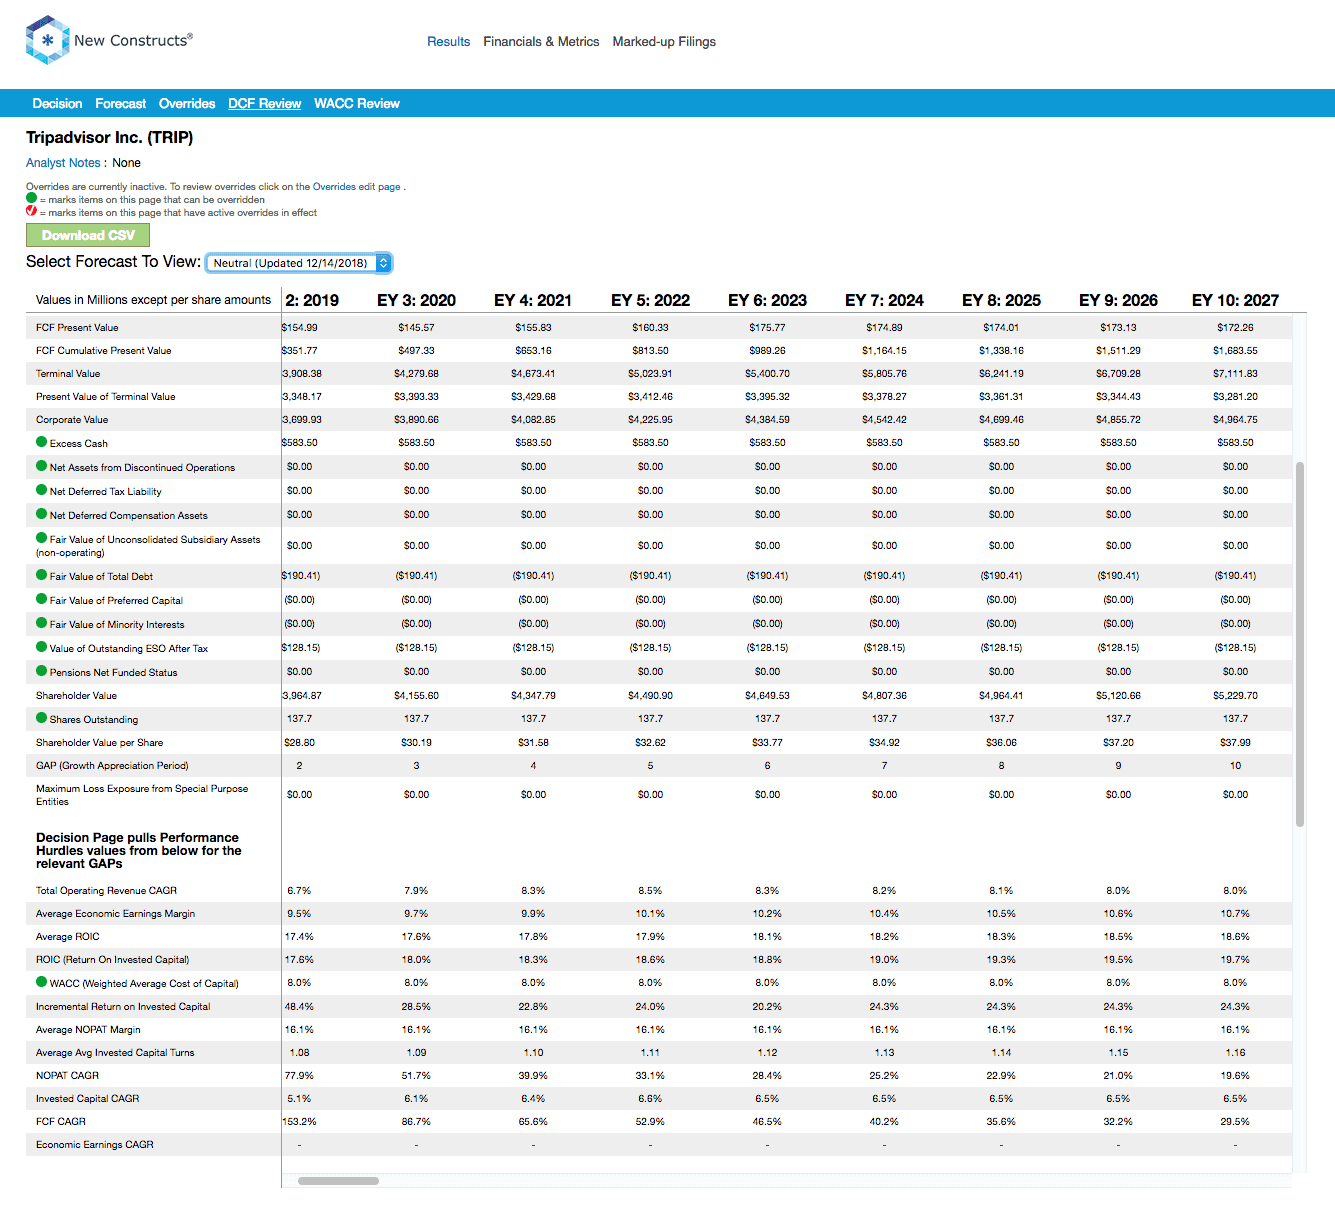Click the green legend dot for overridable items
Screen dimensions: 1335x1206
(31, 198)
